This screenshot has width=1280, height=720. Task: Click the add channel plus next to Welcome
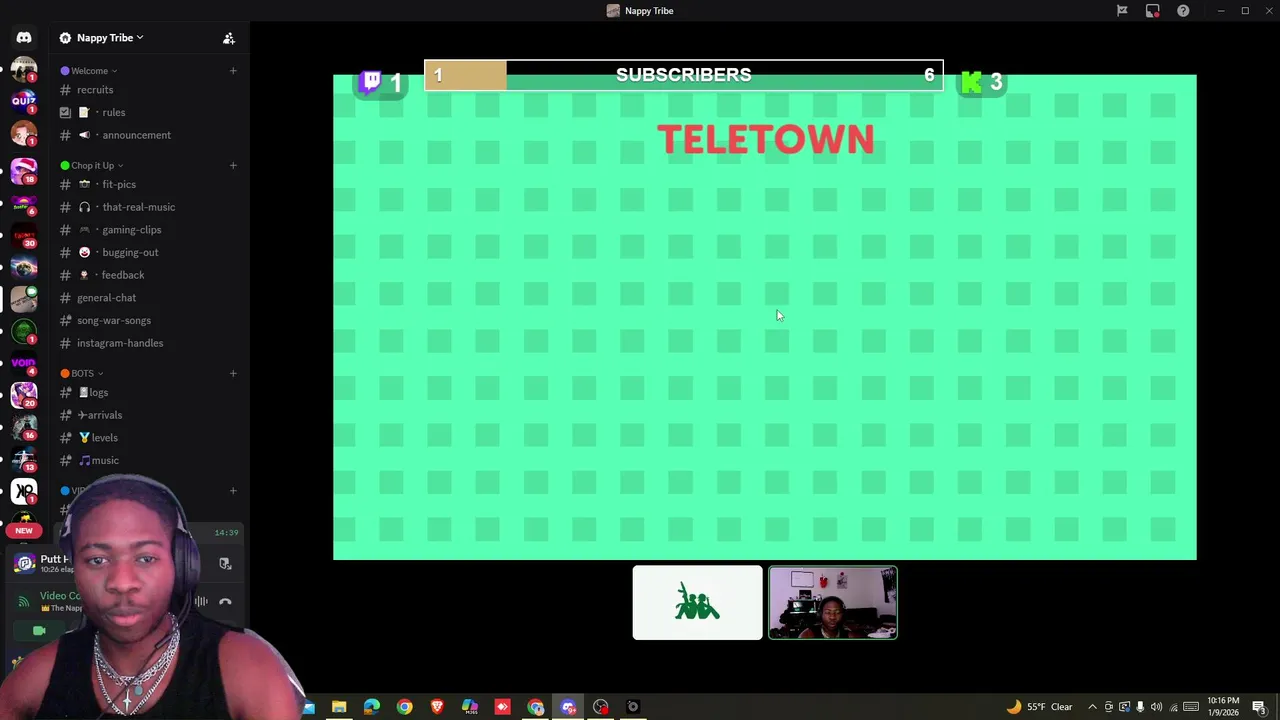point(233,71)
